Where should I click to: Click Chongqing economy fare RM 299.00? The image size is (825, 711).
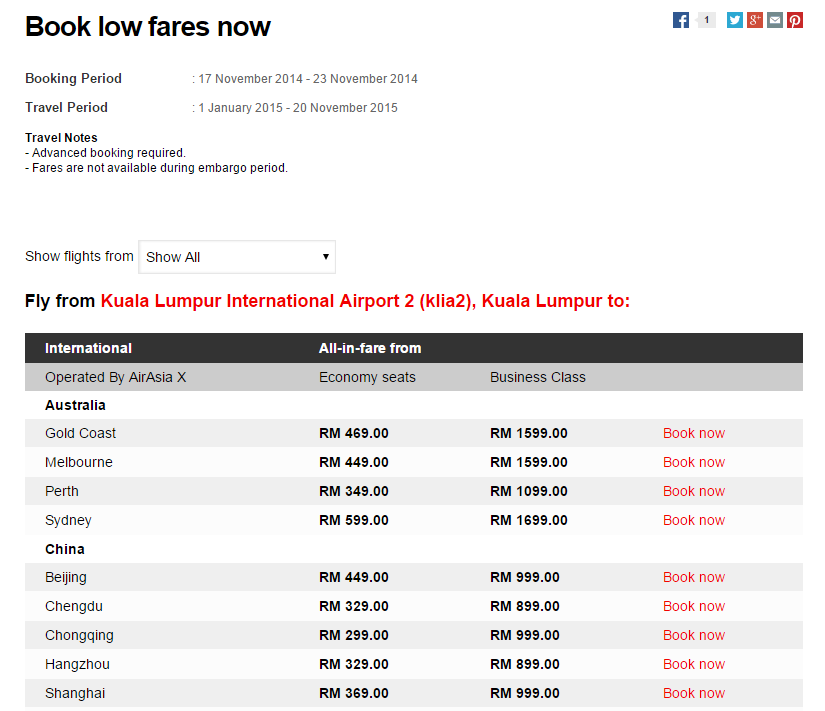pos(353,635)
